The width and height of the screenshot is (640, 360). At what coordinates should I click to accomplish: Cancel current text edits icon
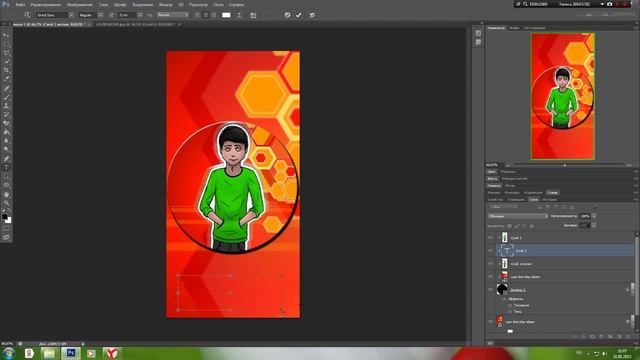(287, 15)
